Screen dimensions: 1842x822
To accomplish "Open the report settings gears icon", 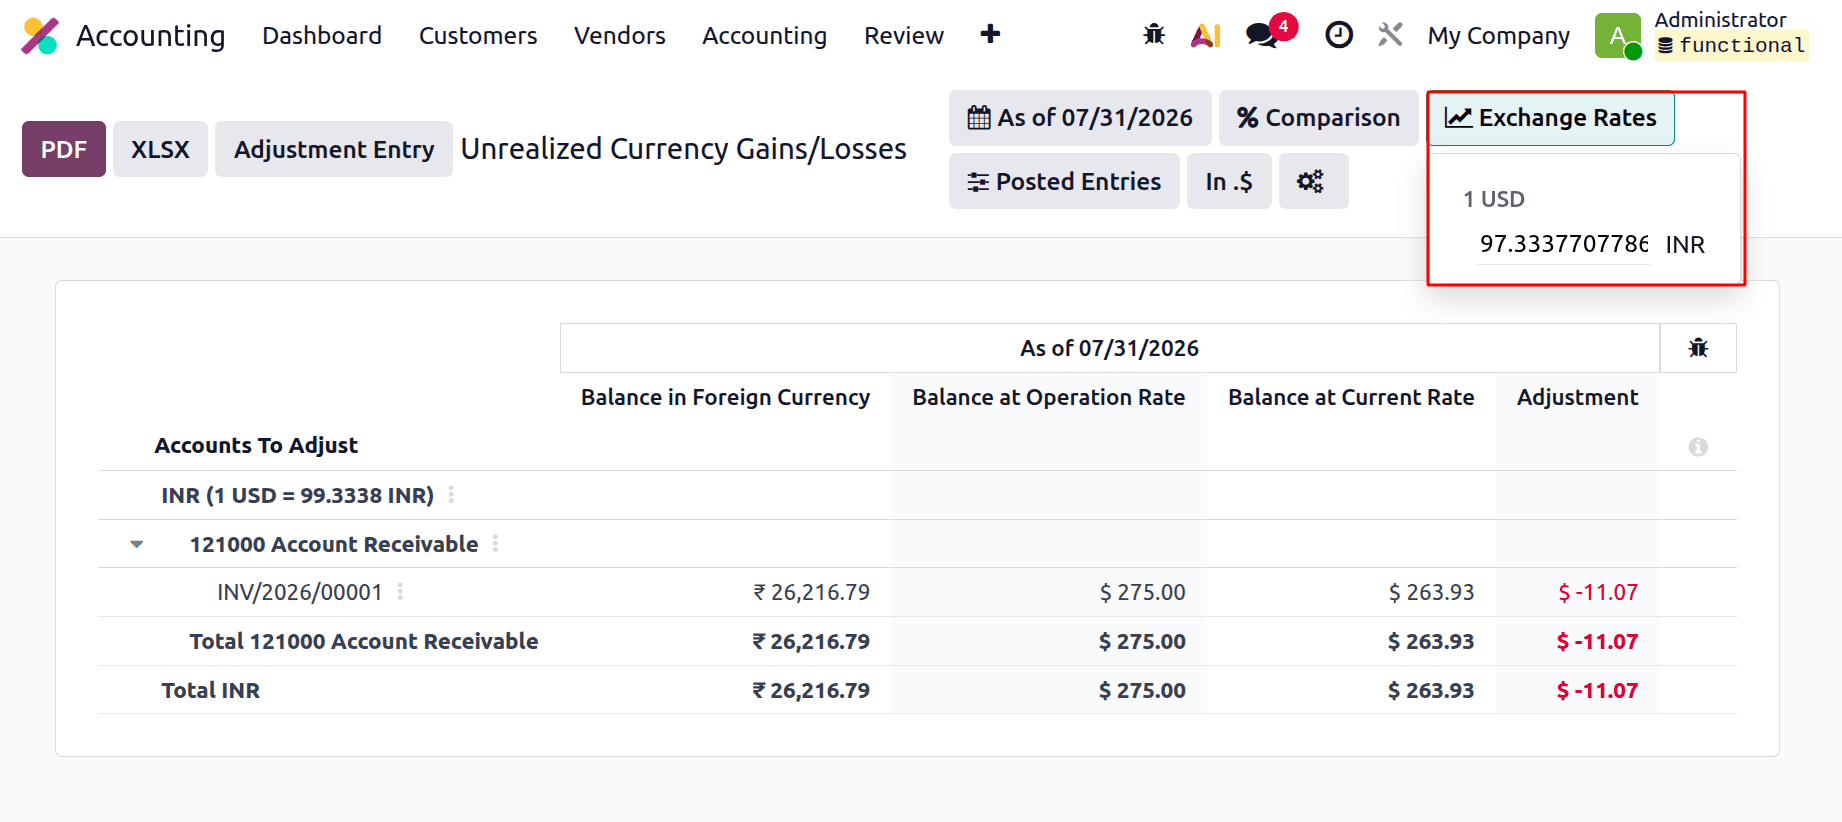I will click(1313, 181).
